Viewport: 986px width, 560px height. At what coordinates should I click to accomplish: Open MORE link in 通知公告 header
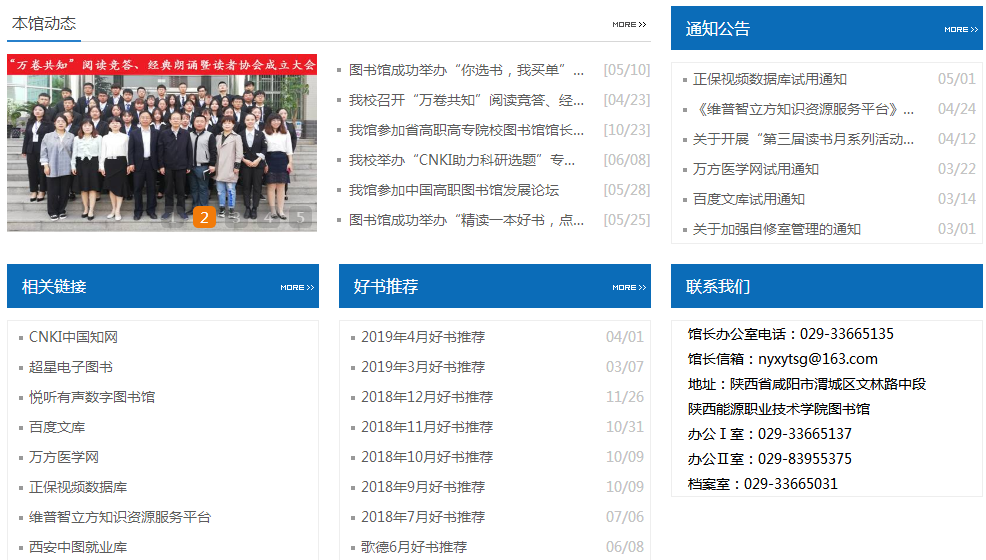[961, 30]
